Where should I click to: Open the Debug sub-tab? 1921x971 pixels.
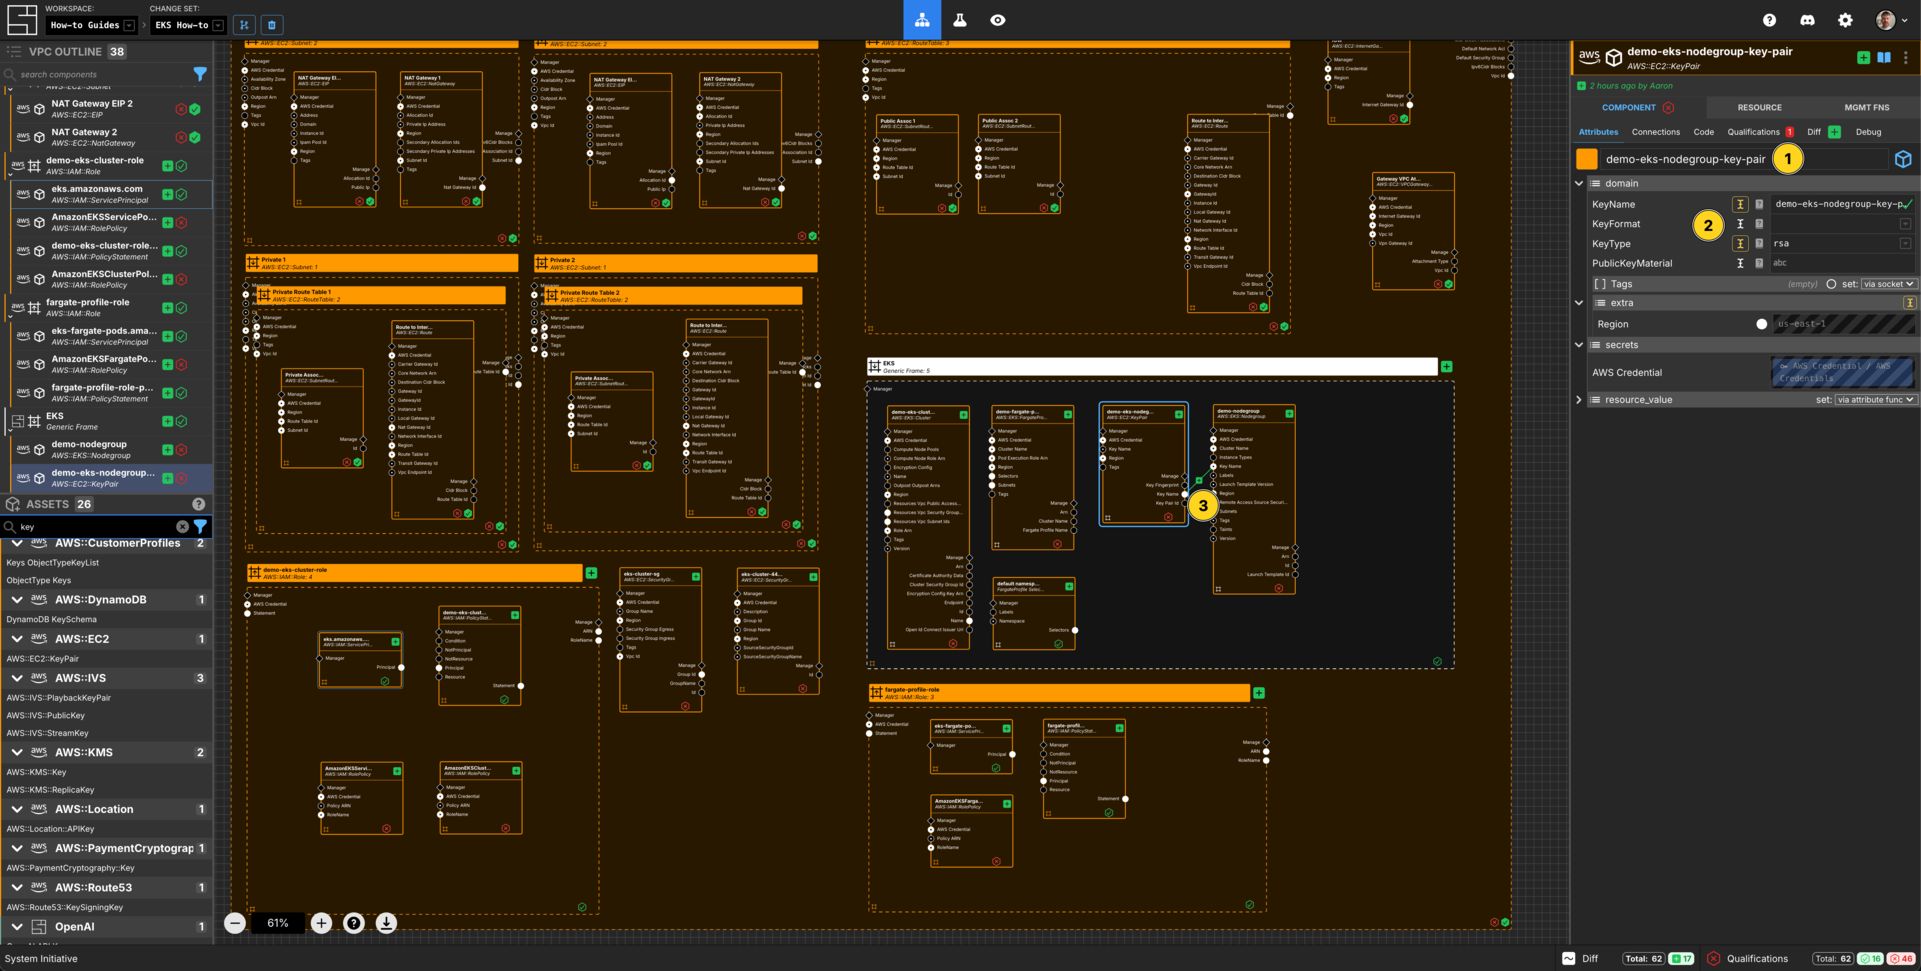pos(1868,132)
